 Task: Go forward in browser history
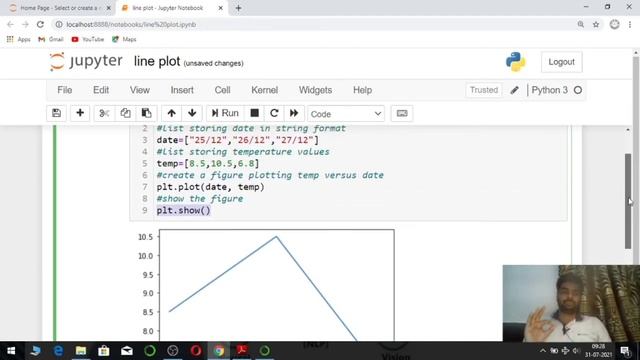click(25, 24)
